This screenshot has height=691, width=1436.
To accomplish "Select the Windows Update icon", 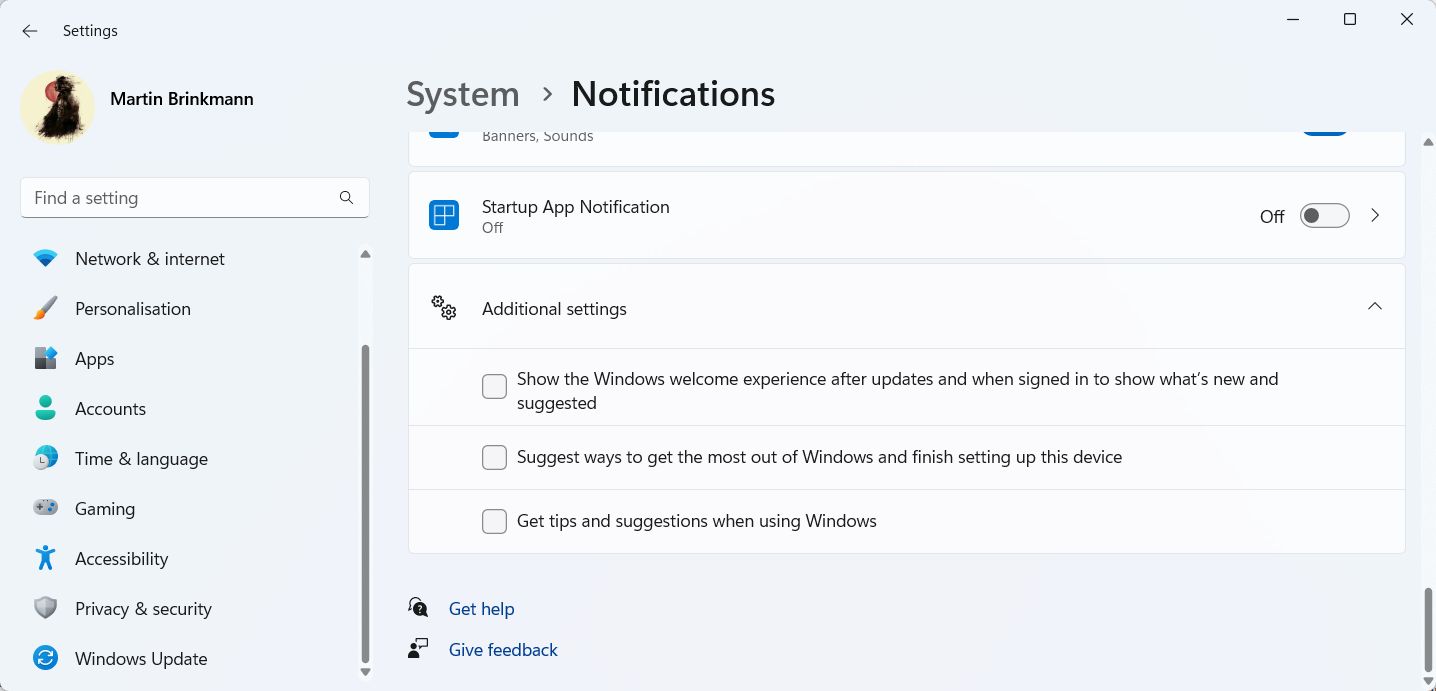I will coord(46,658).
